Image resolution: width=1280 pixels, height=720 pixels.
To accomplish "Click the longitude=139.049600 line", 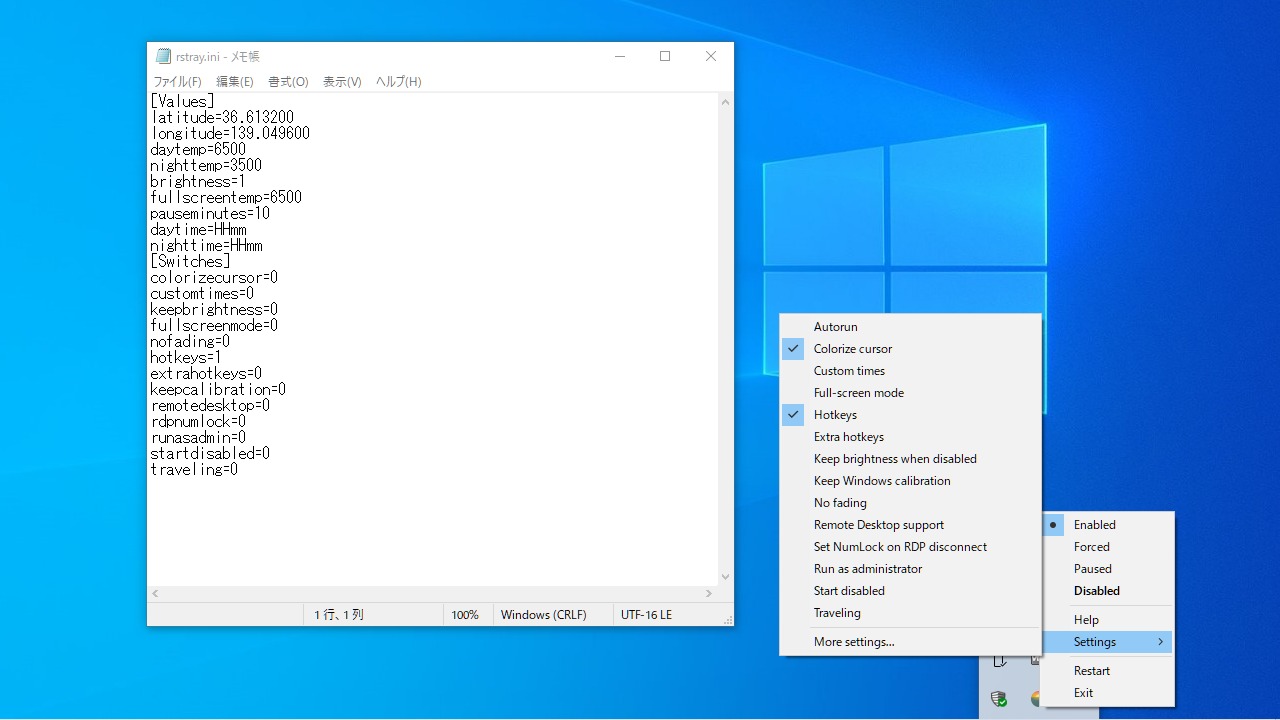I will (230, 134).
